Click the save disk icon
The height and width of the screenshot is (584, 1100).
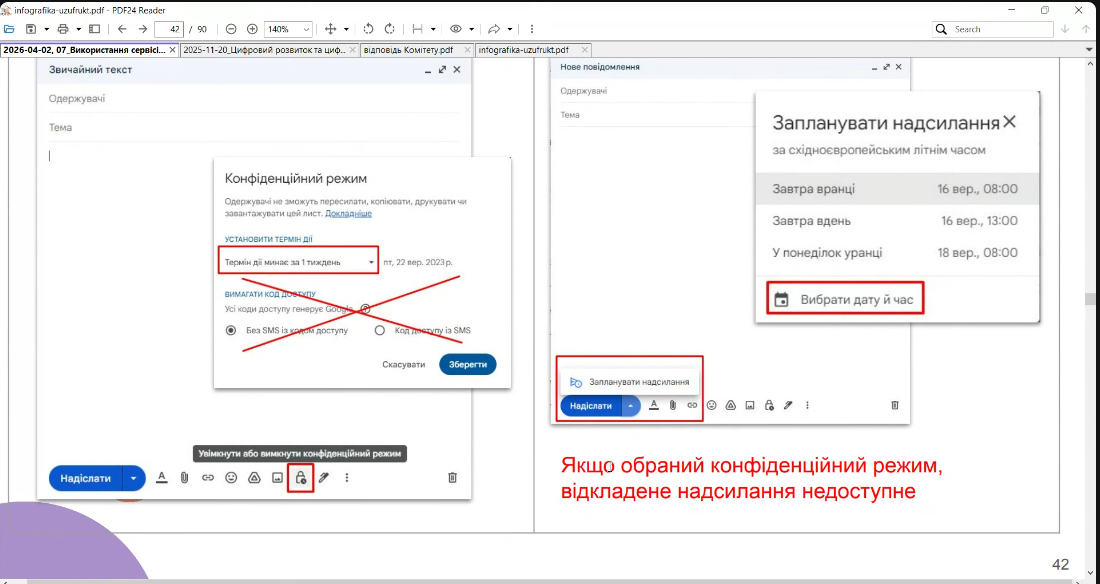tap(31, 29)
